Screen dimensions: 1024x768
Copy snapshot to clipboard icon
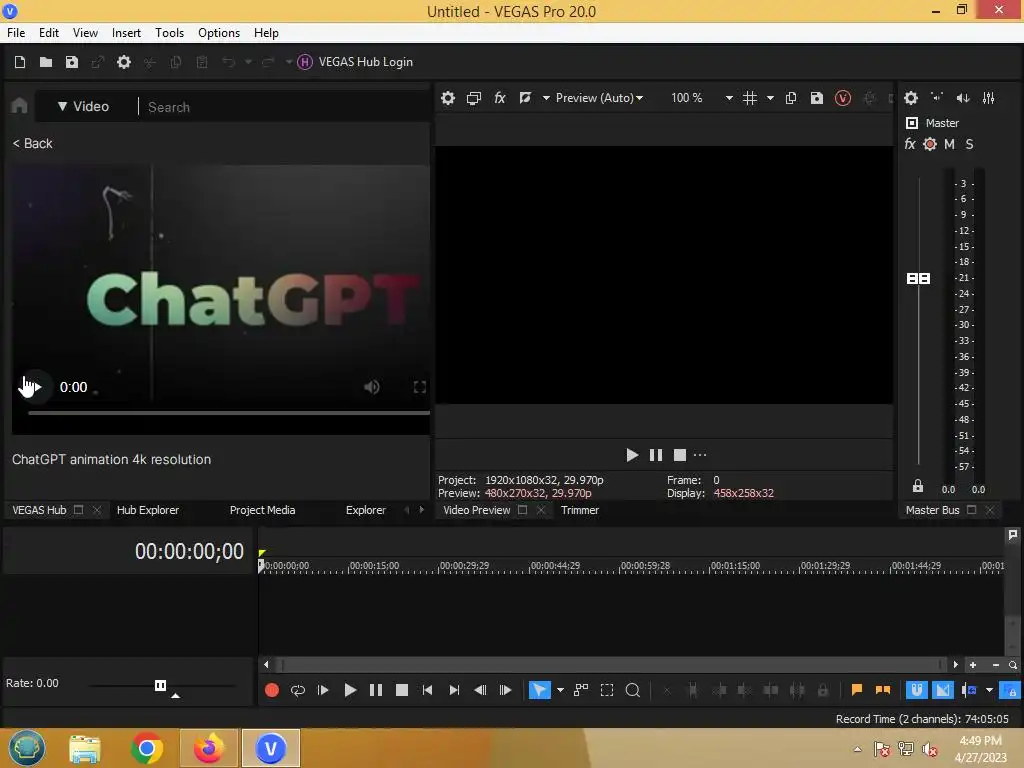tap(791, 98)
